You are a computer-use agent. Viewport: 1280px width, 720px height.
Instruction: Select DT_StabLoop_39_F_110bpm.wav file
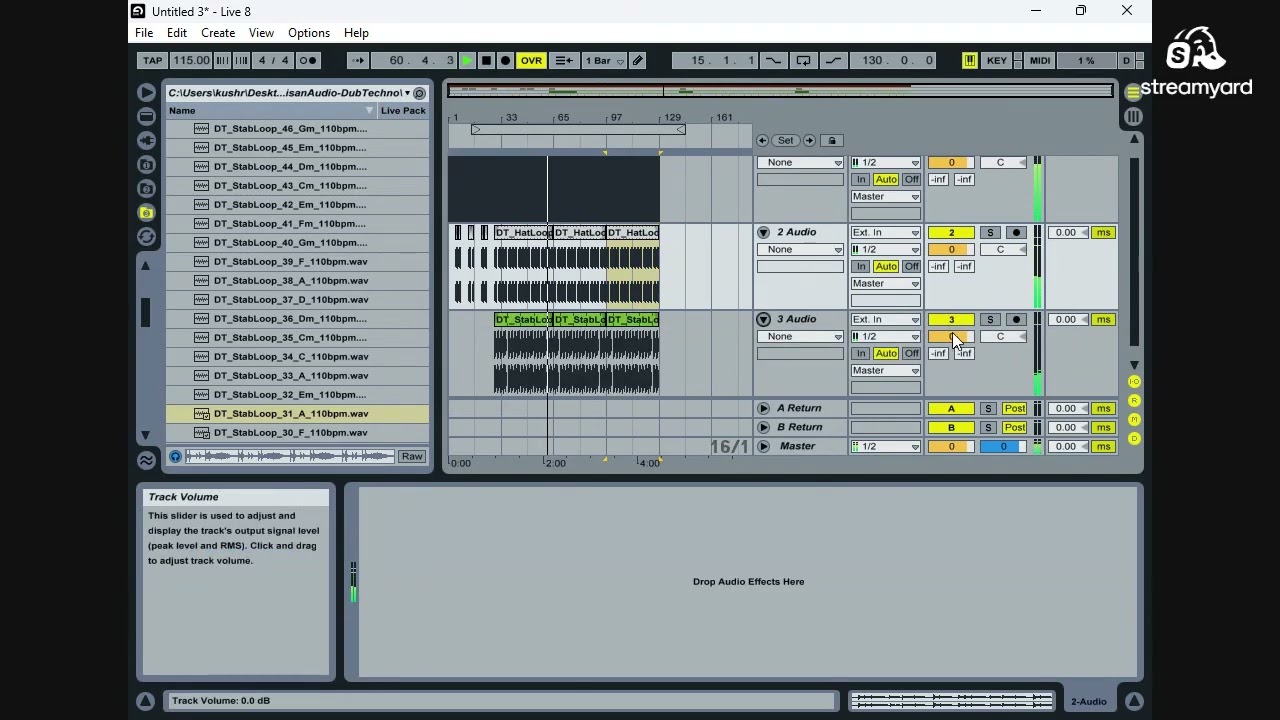[x=298, y=262]
